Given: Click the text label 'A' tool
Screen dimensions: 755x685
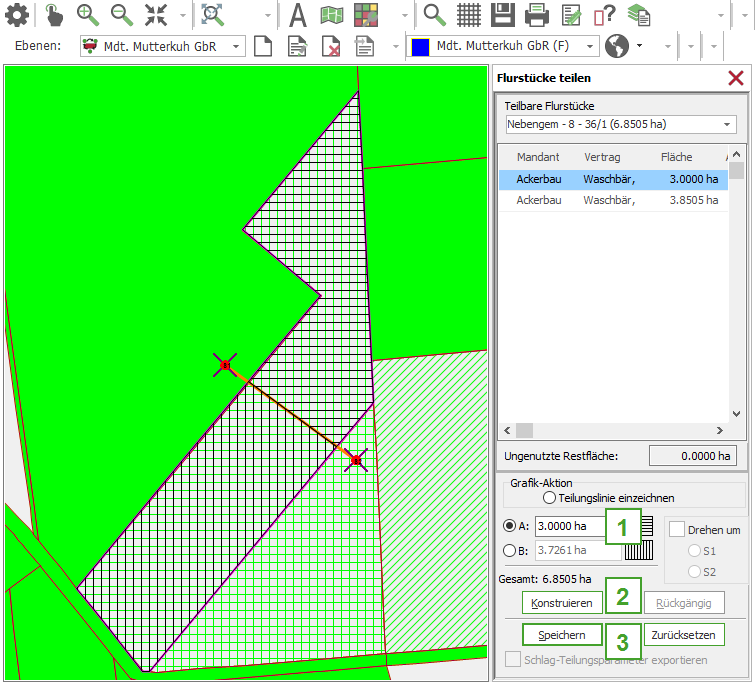Looking at the screenshot, I should click(297, 14).
